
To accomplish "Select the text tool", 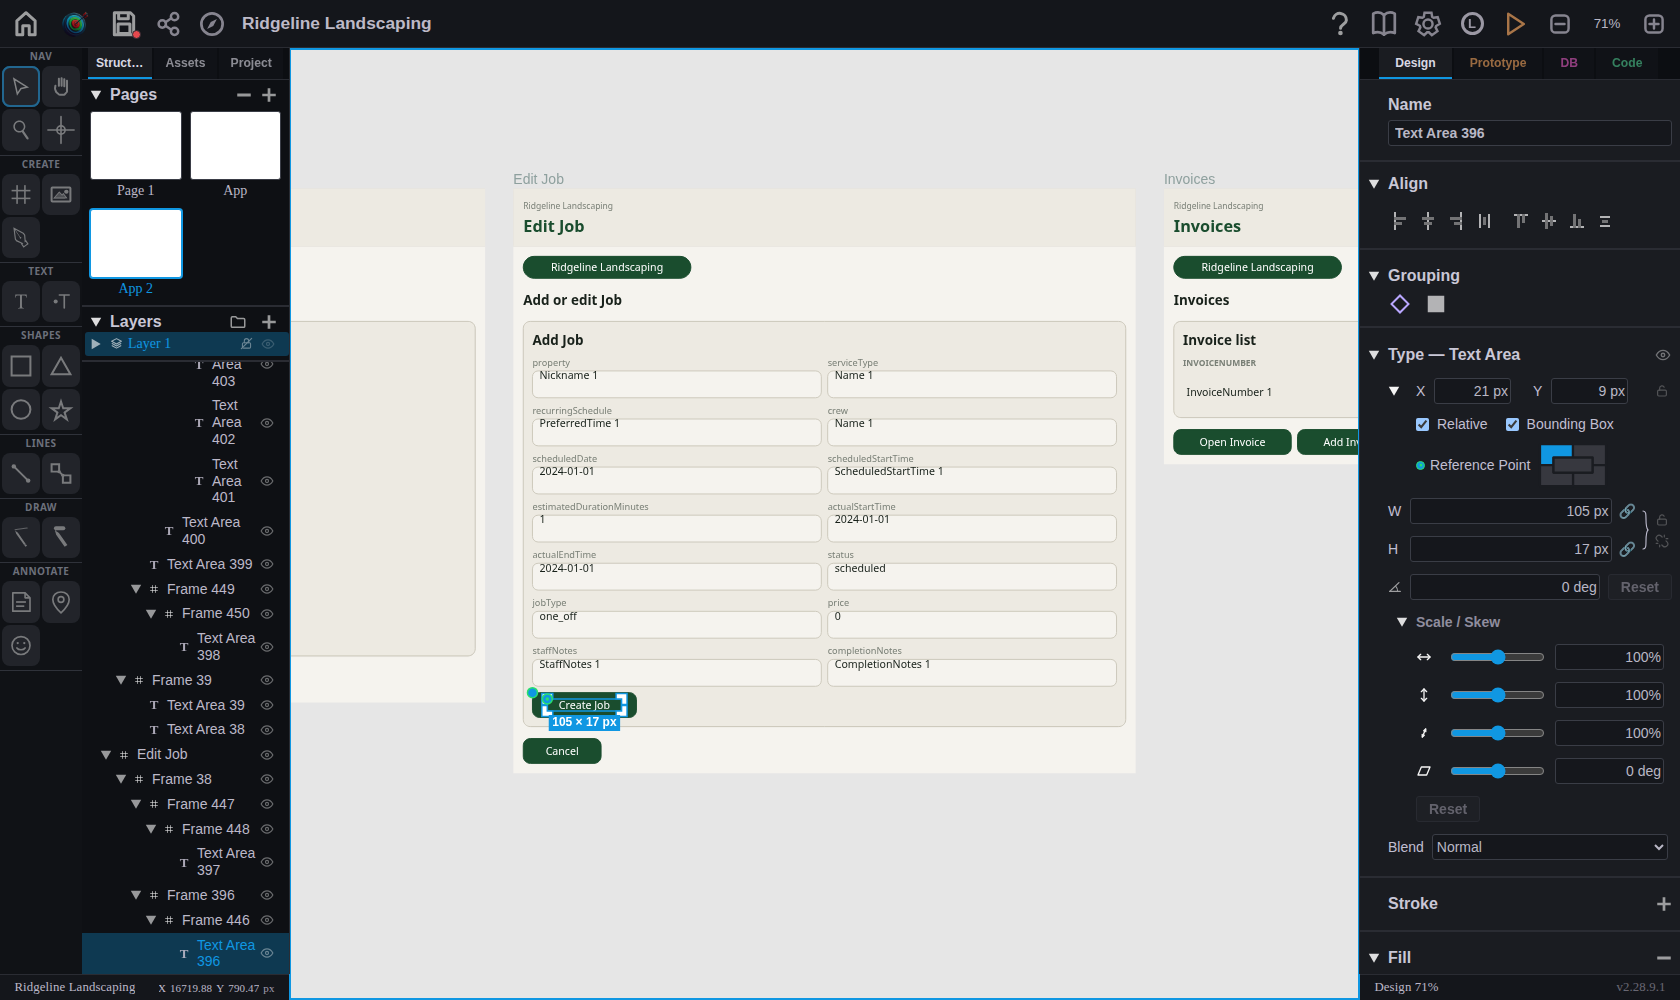I will [x=21, y=301].
